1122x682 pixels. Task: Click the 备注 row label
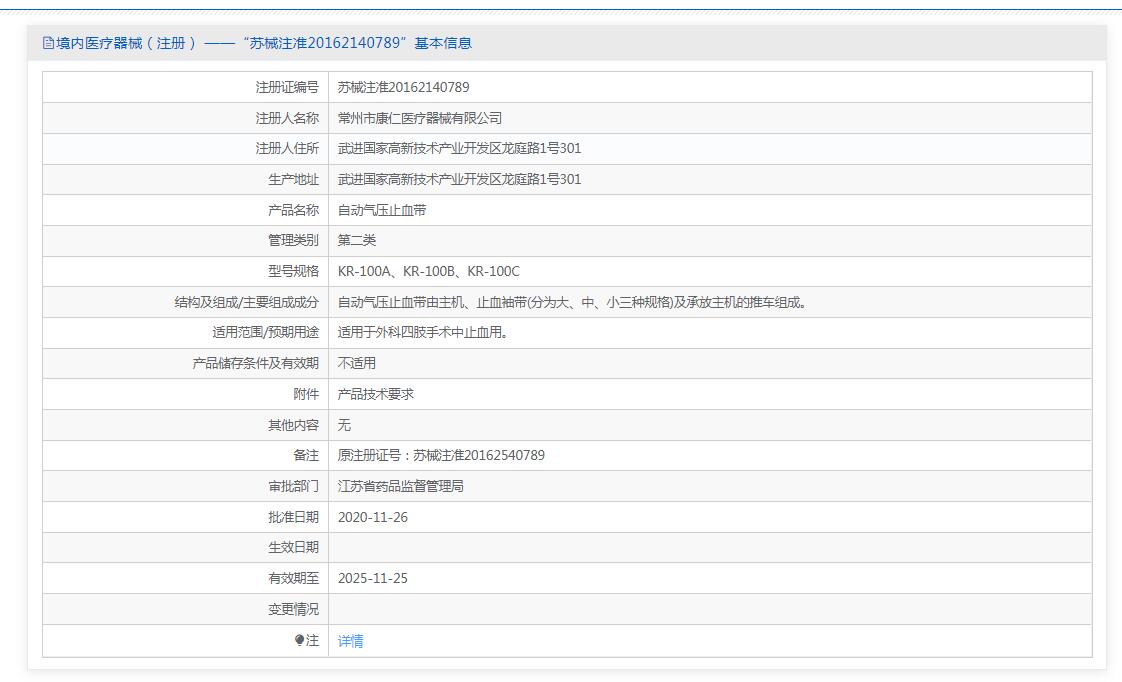pyautogui.click(x=306, y=455)
